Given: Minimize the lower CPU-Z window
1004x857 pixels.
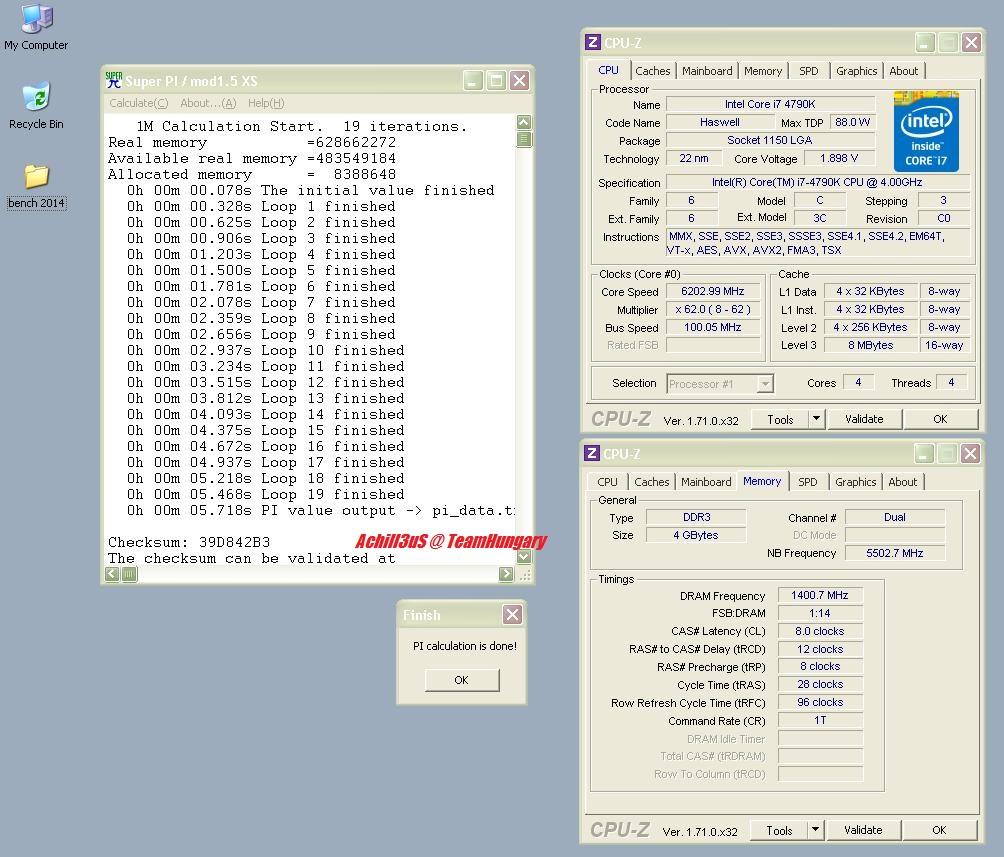Looking at the screenshot, I should click(x=923, y=454).
